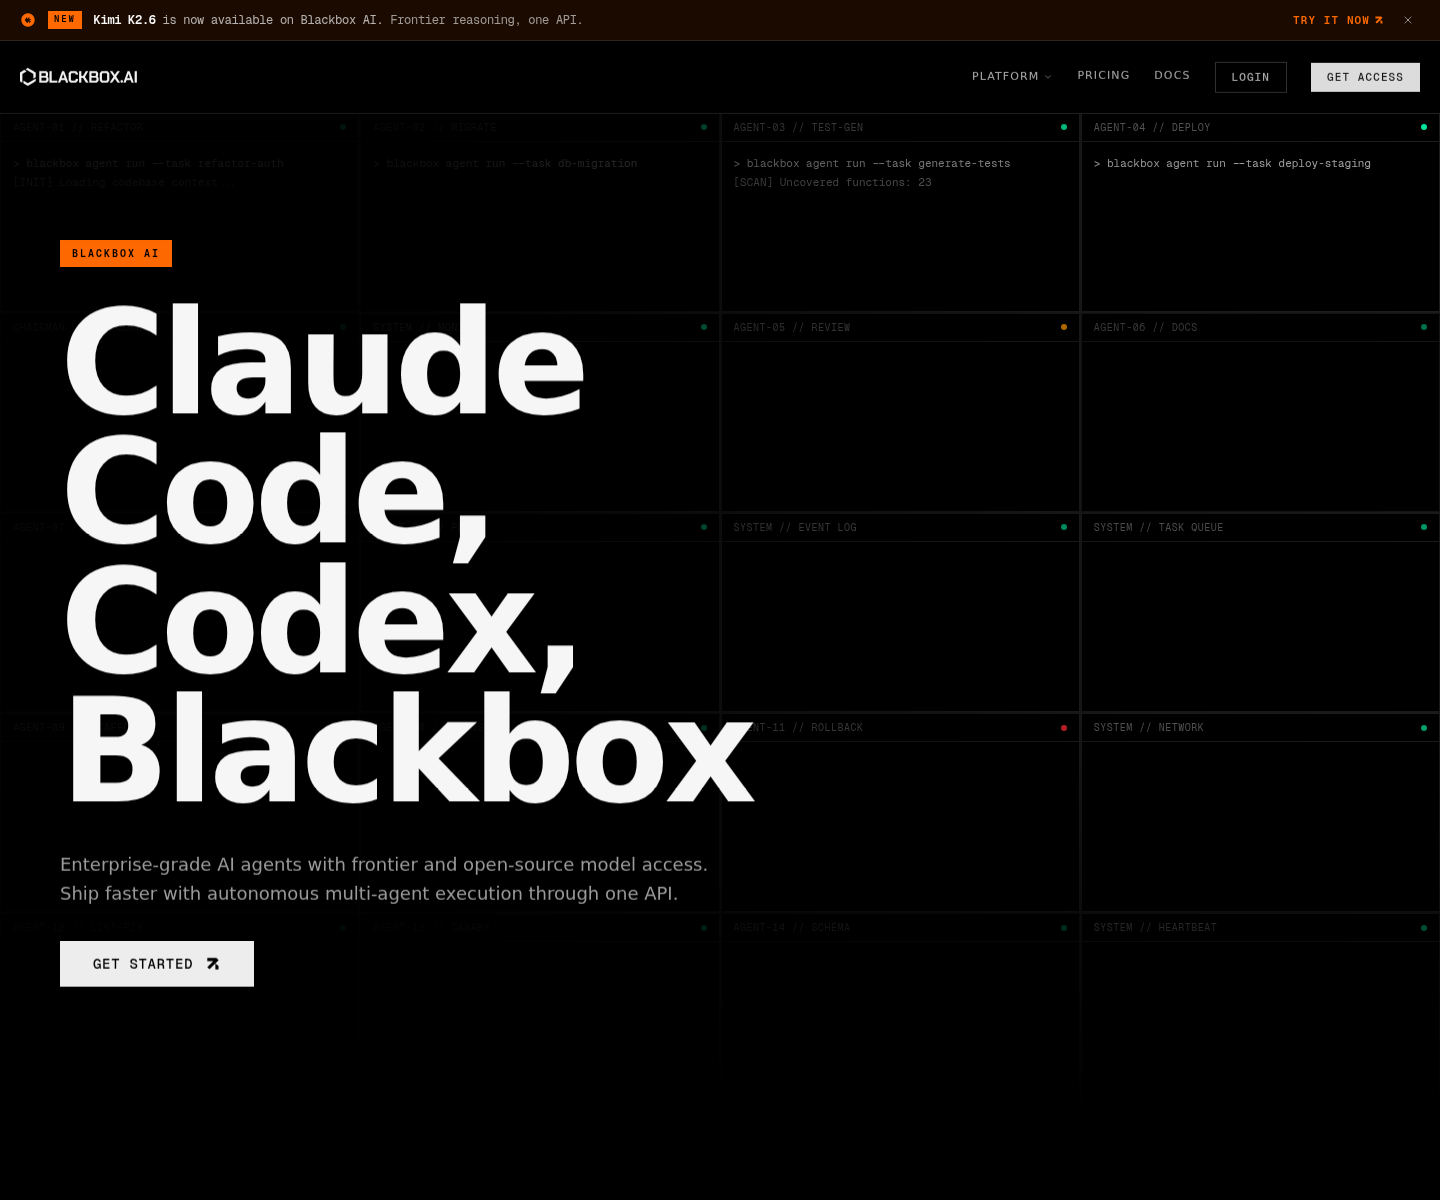This screenshot has height=1200, width=1440.
Task: Click AGENT-05 // REVIEW panel header
Action: [x=900, y=328]
